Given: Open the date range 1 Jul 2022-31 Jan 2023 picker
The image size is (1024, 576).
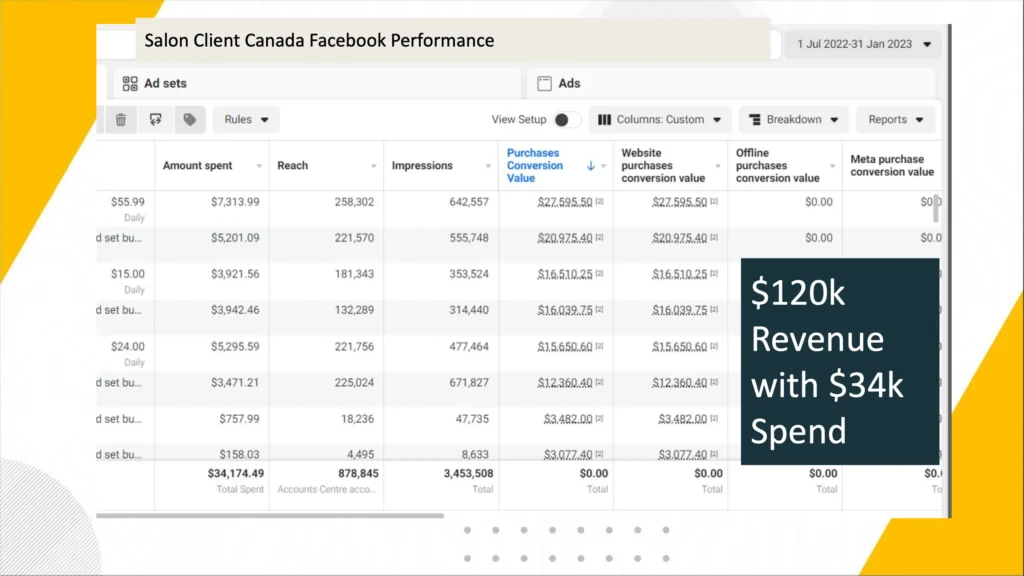Looking at the screenshot, I should tap(864, 44).
